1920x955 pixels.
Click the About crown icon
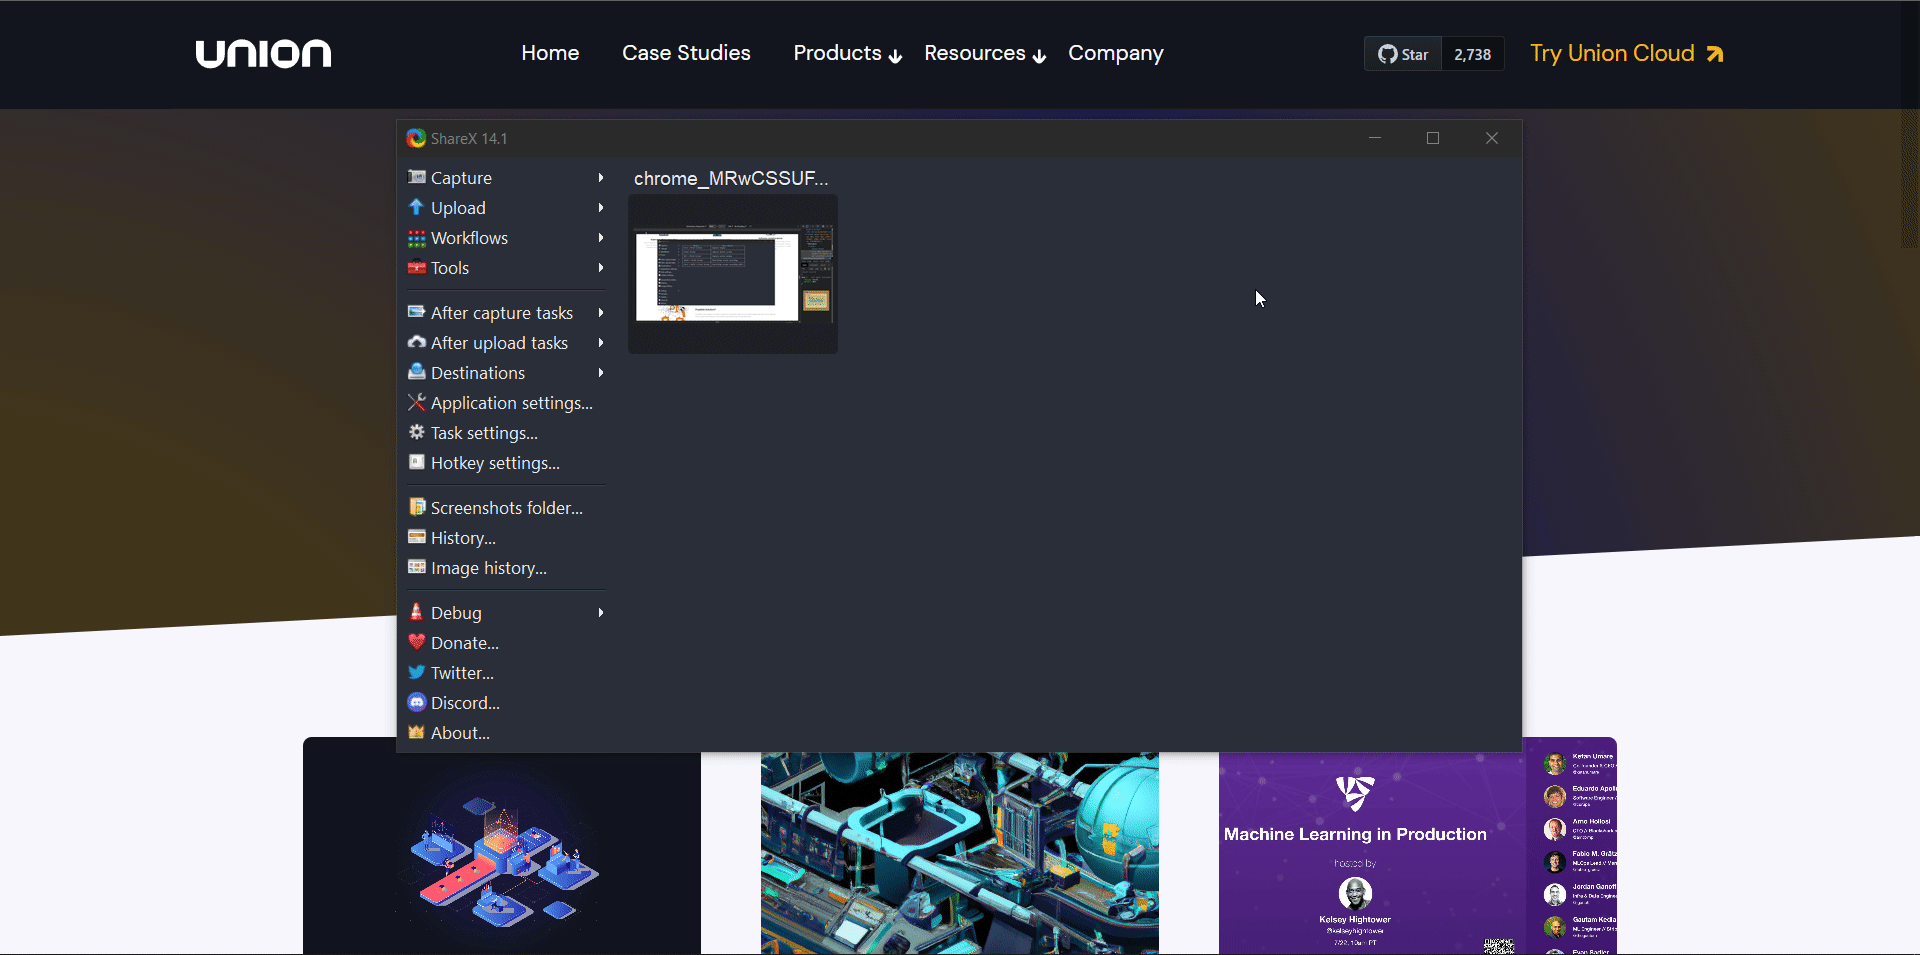point(417,732)
